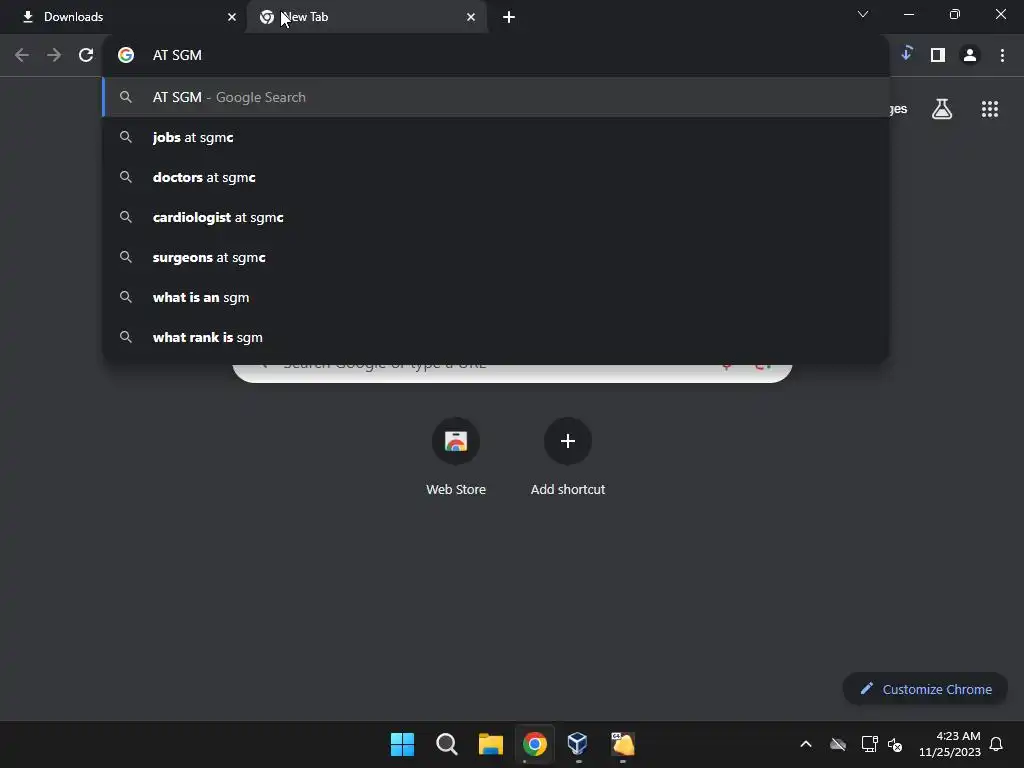Image resolution: width=1024 pixels, height=768 pixels.
Task: Open Search Labs flask icon
Action: click(942, 109)
